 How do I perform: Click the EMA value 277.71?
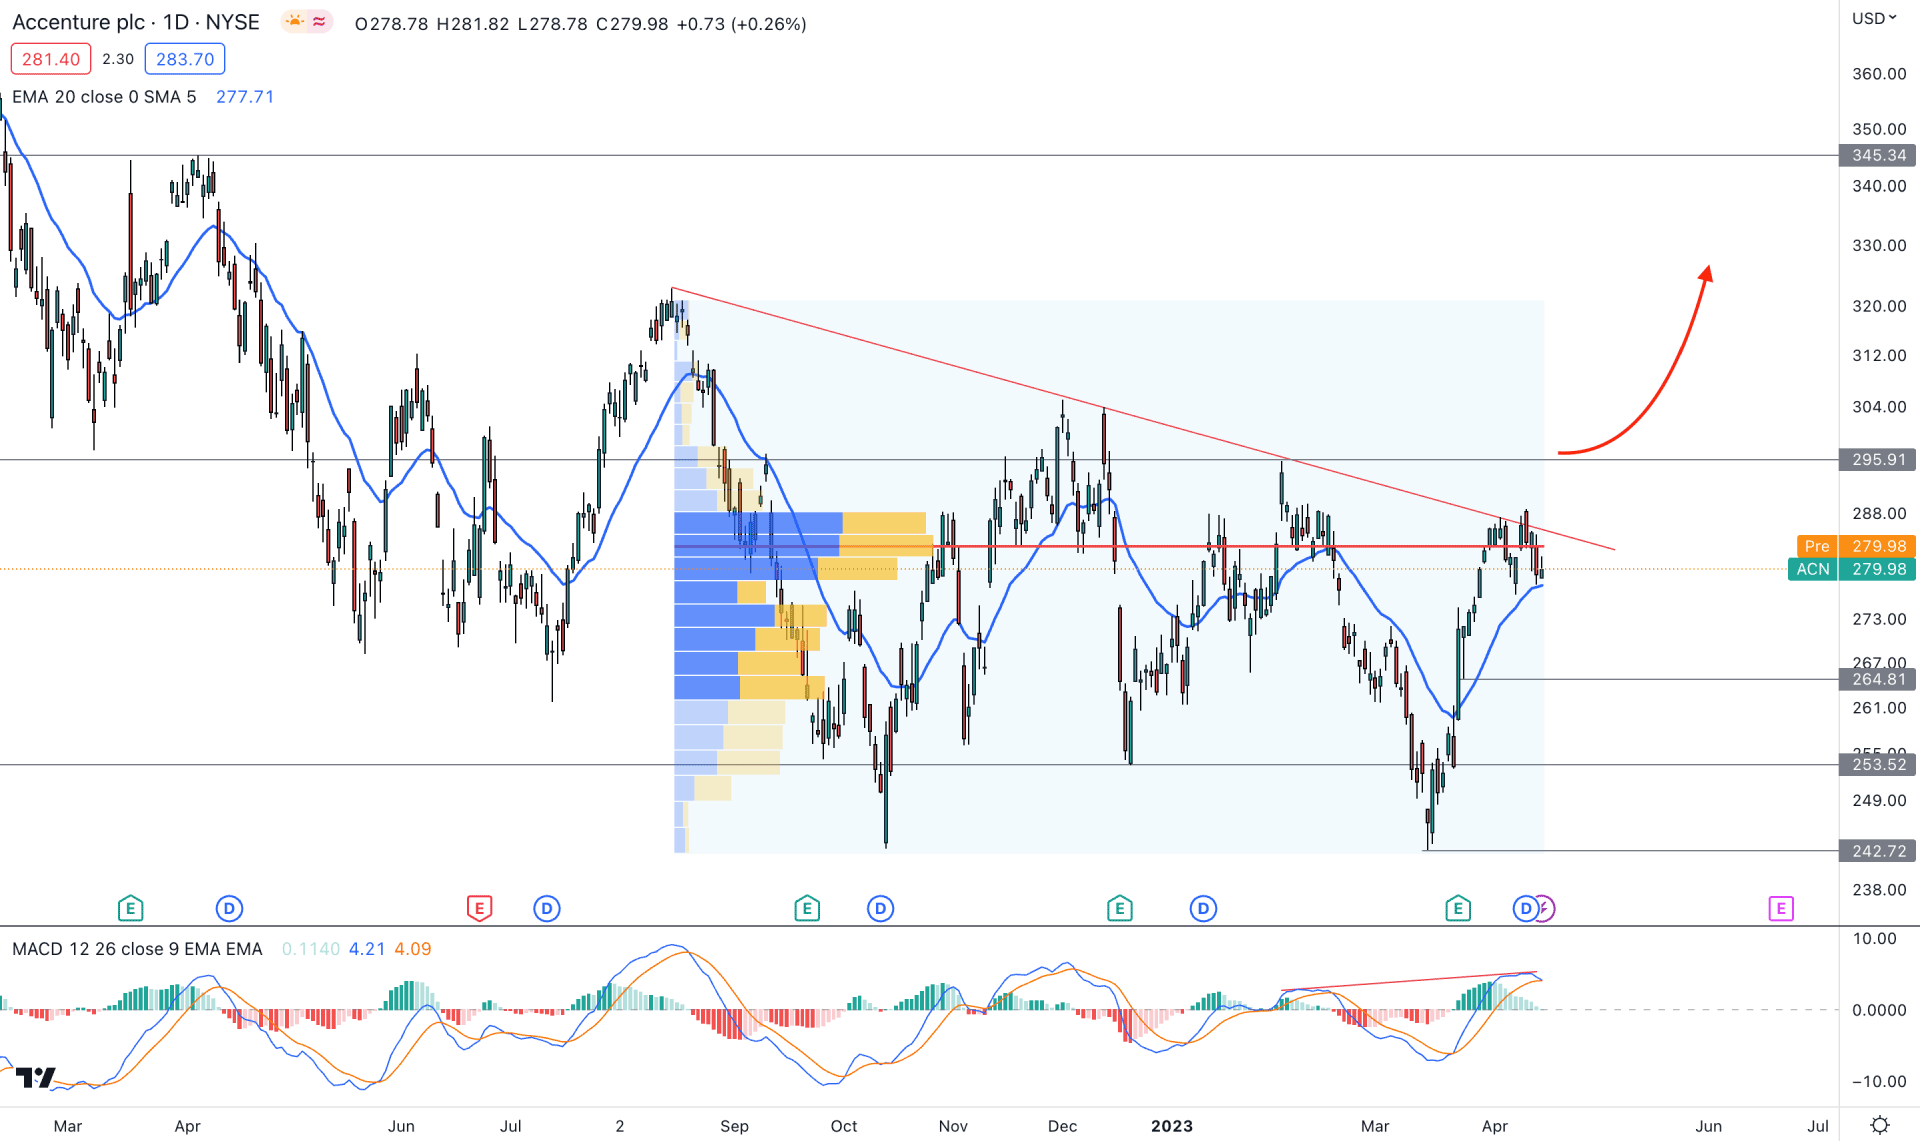click(245, 97)
